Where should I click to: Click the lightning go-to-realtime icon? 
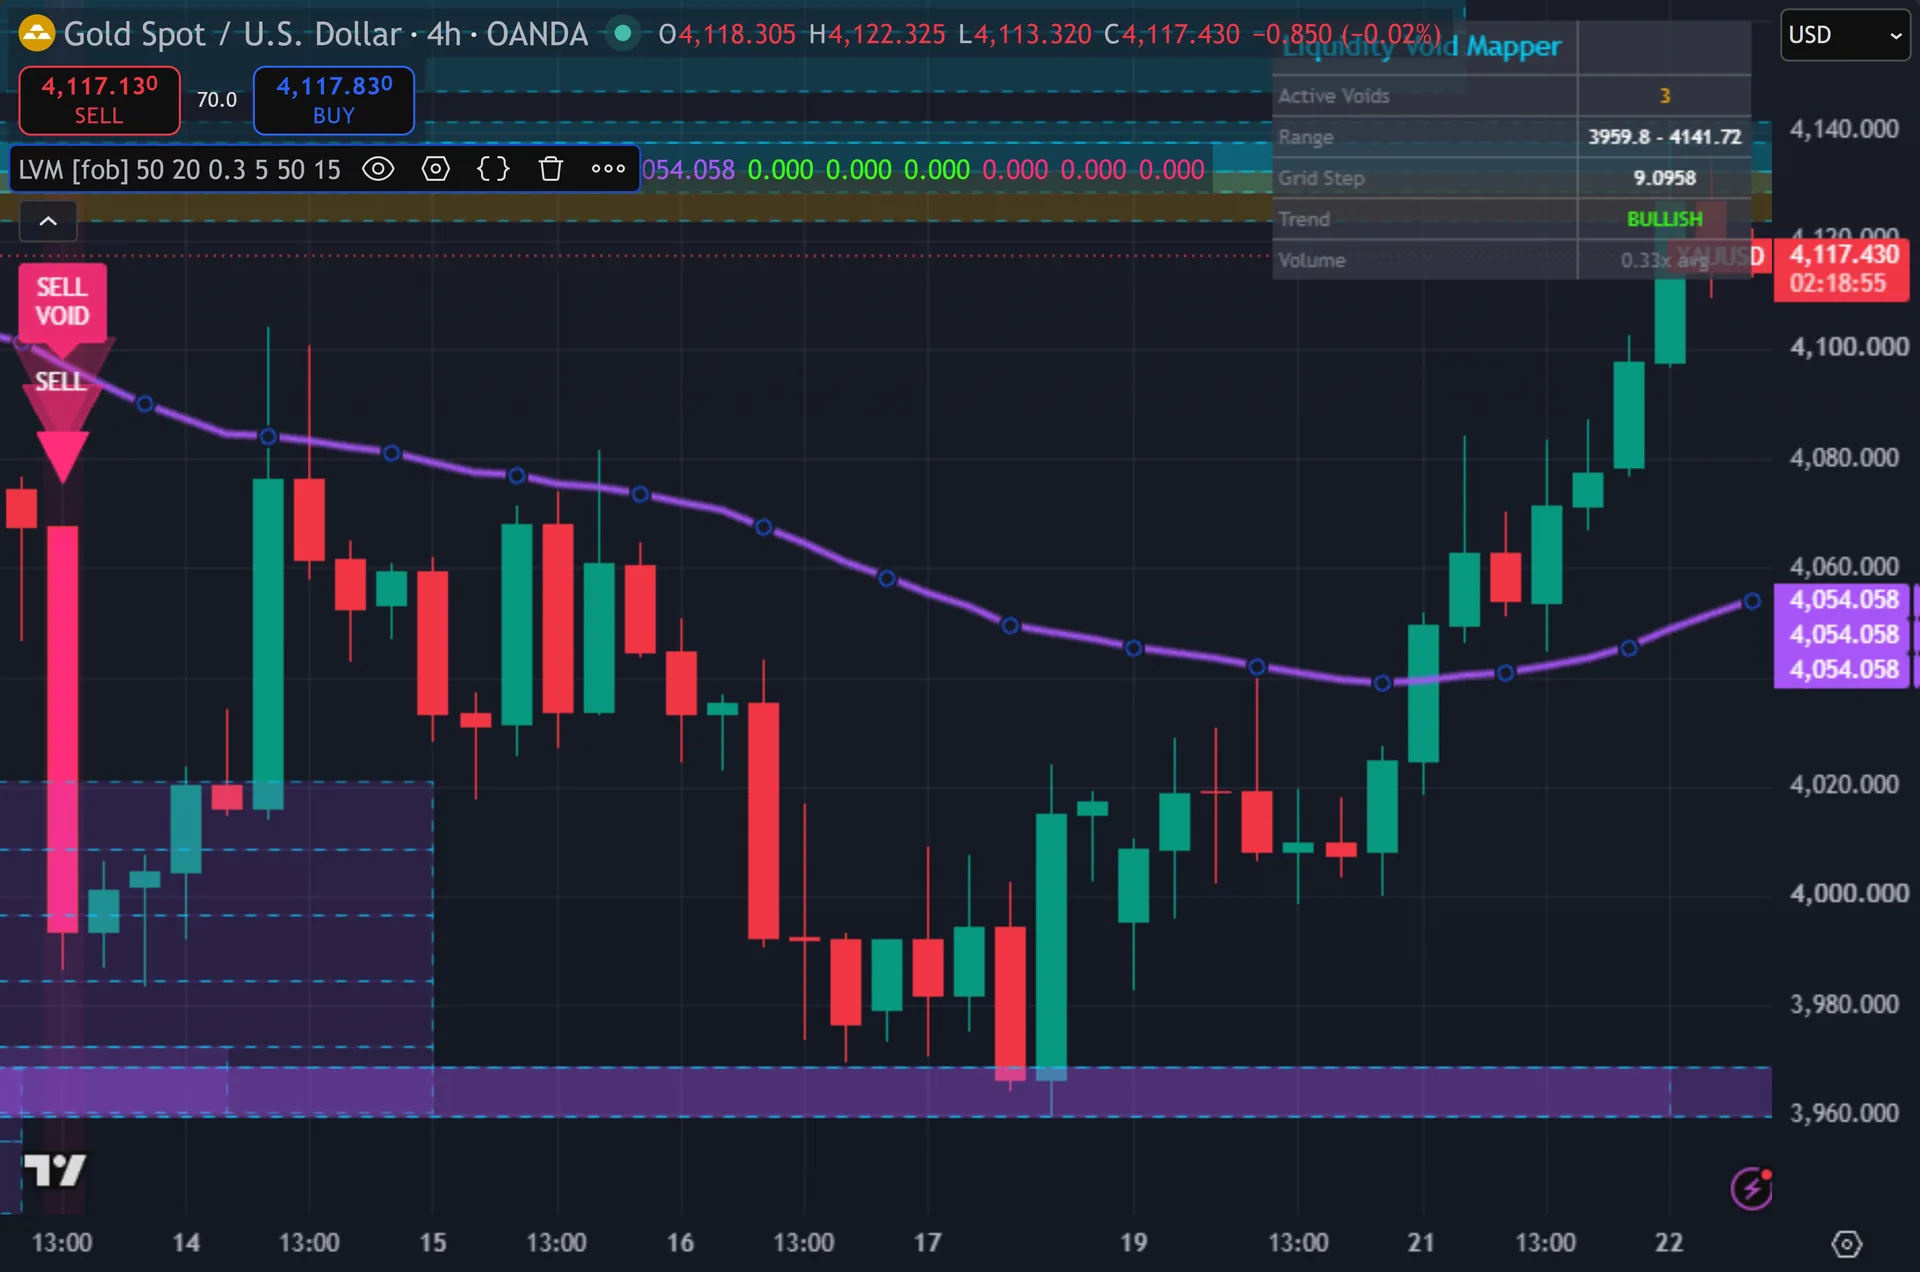(x=1751, y=1188)
